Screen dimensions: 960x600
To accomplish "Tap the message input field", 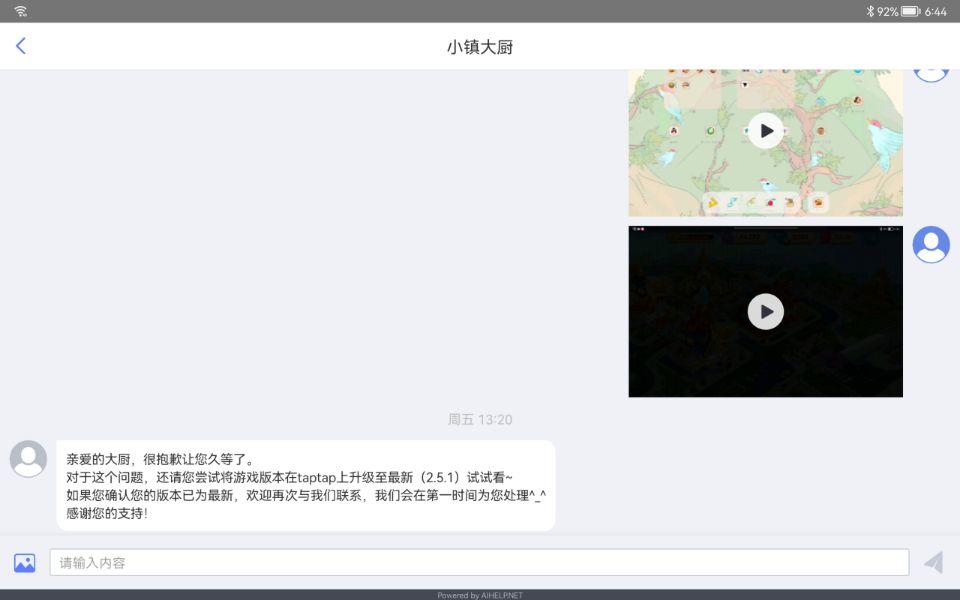I will coord(479,563).
